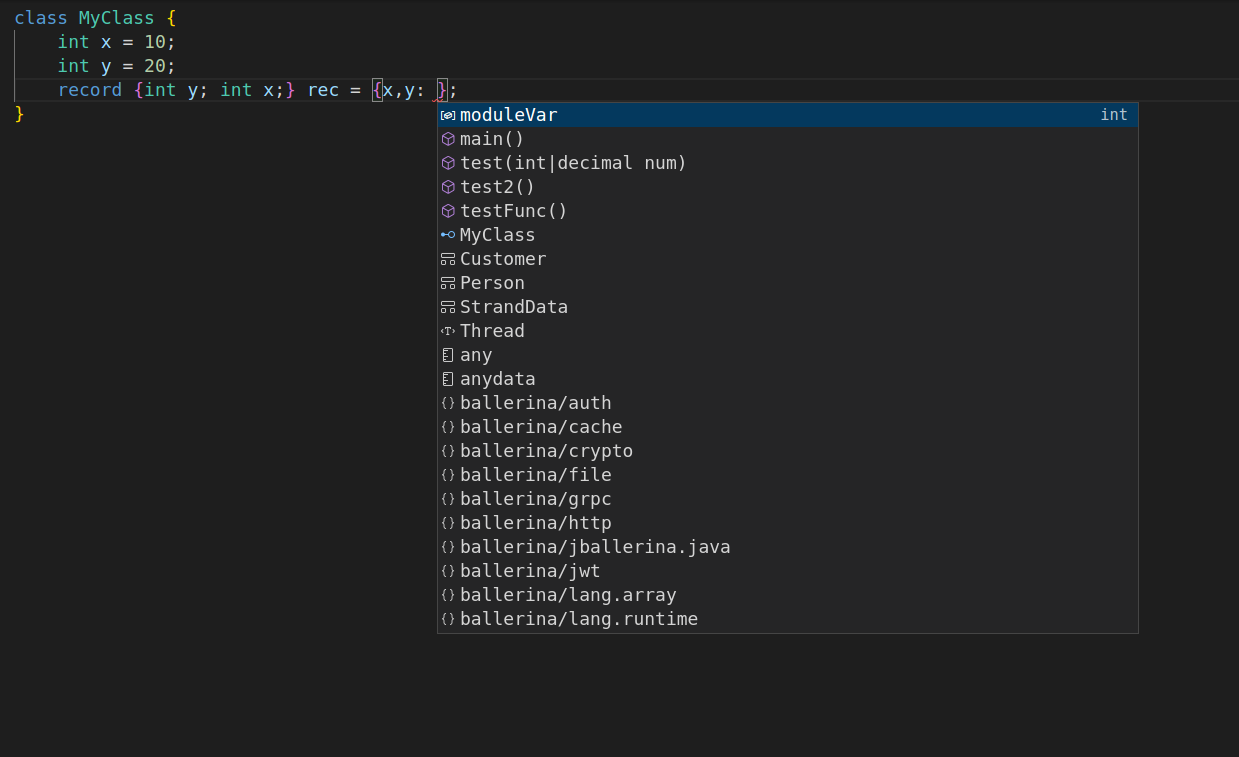Place cursor on the MyClass class name

click(117, 18)
